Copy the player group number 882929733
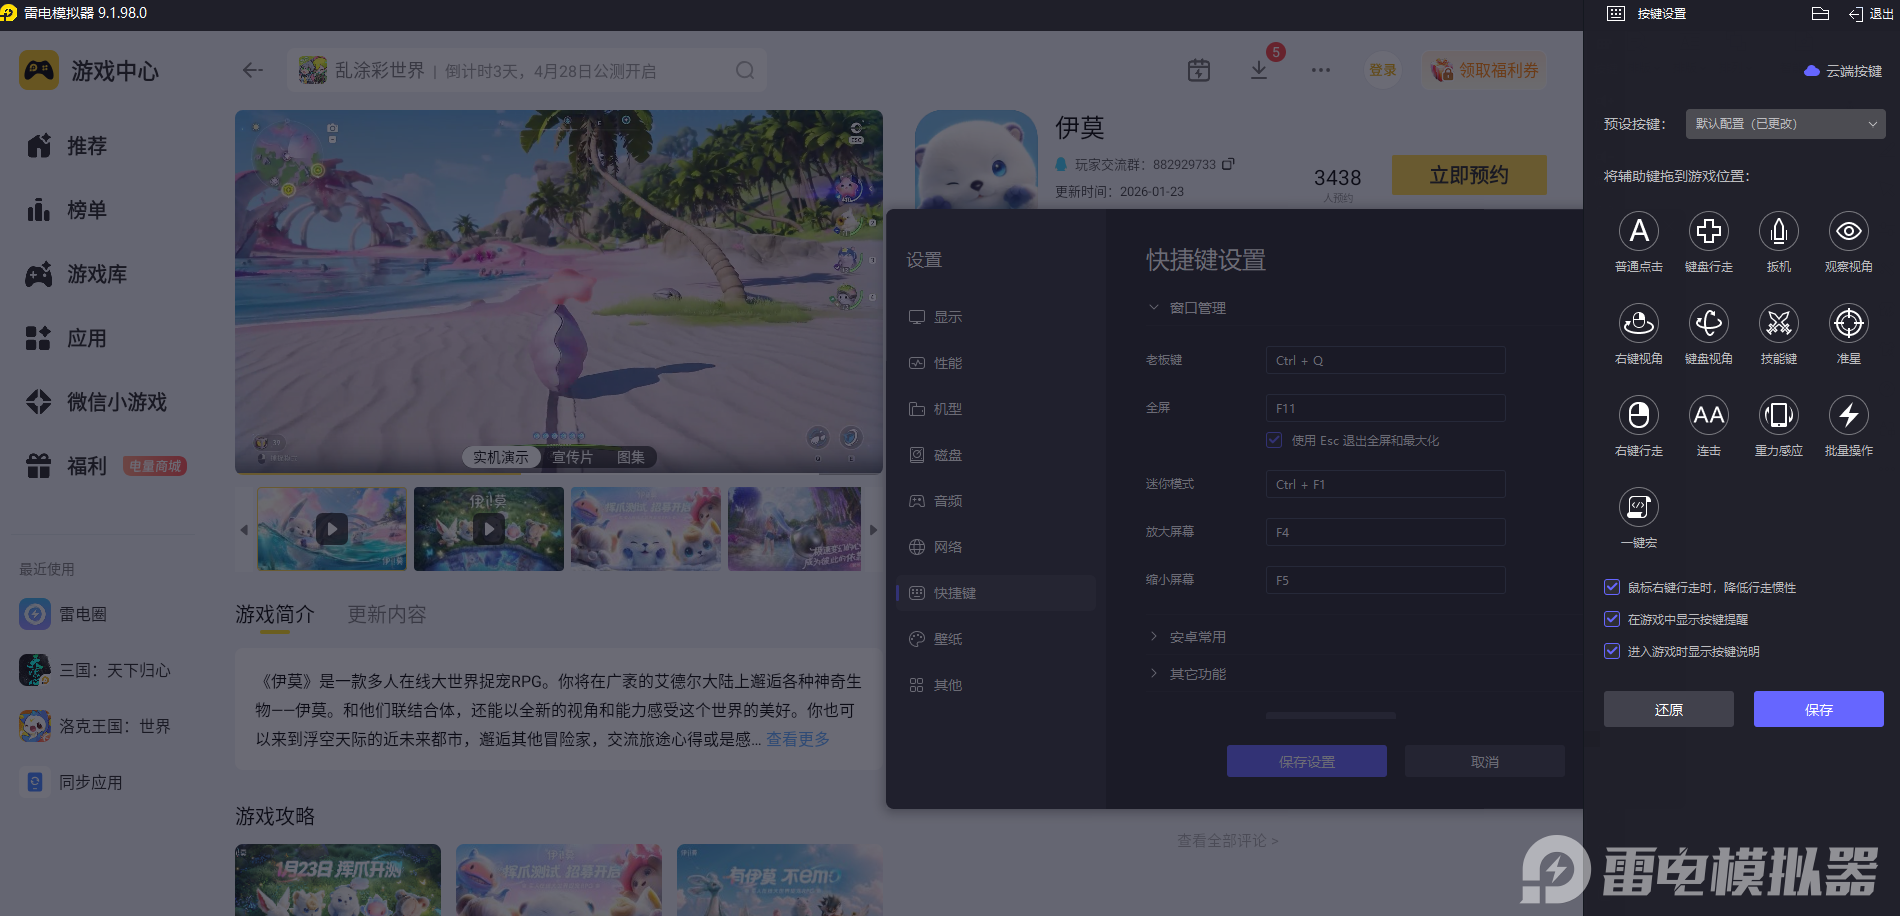 (x=1229, y=164)
